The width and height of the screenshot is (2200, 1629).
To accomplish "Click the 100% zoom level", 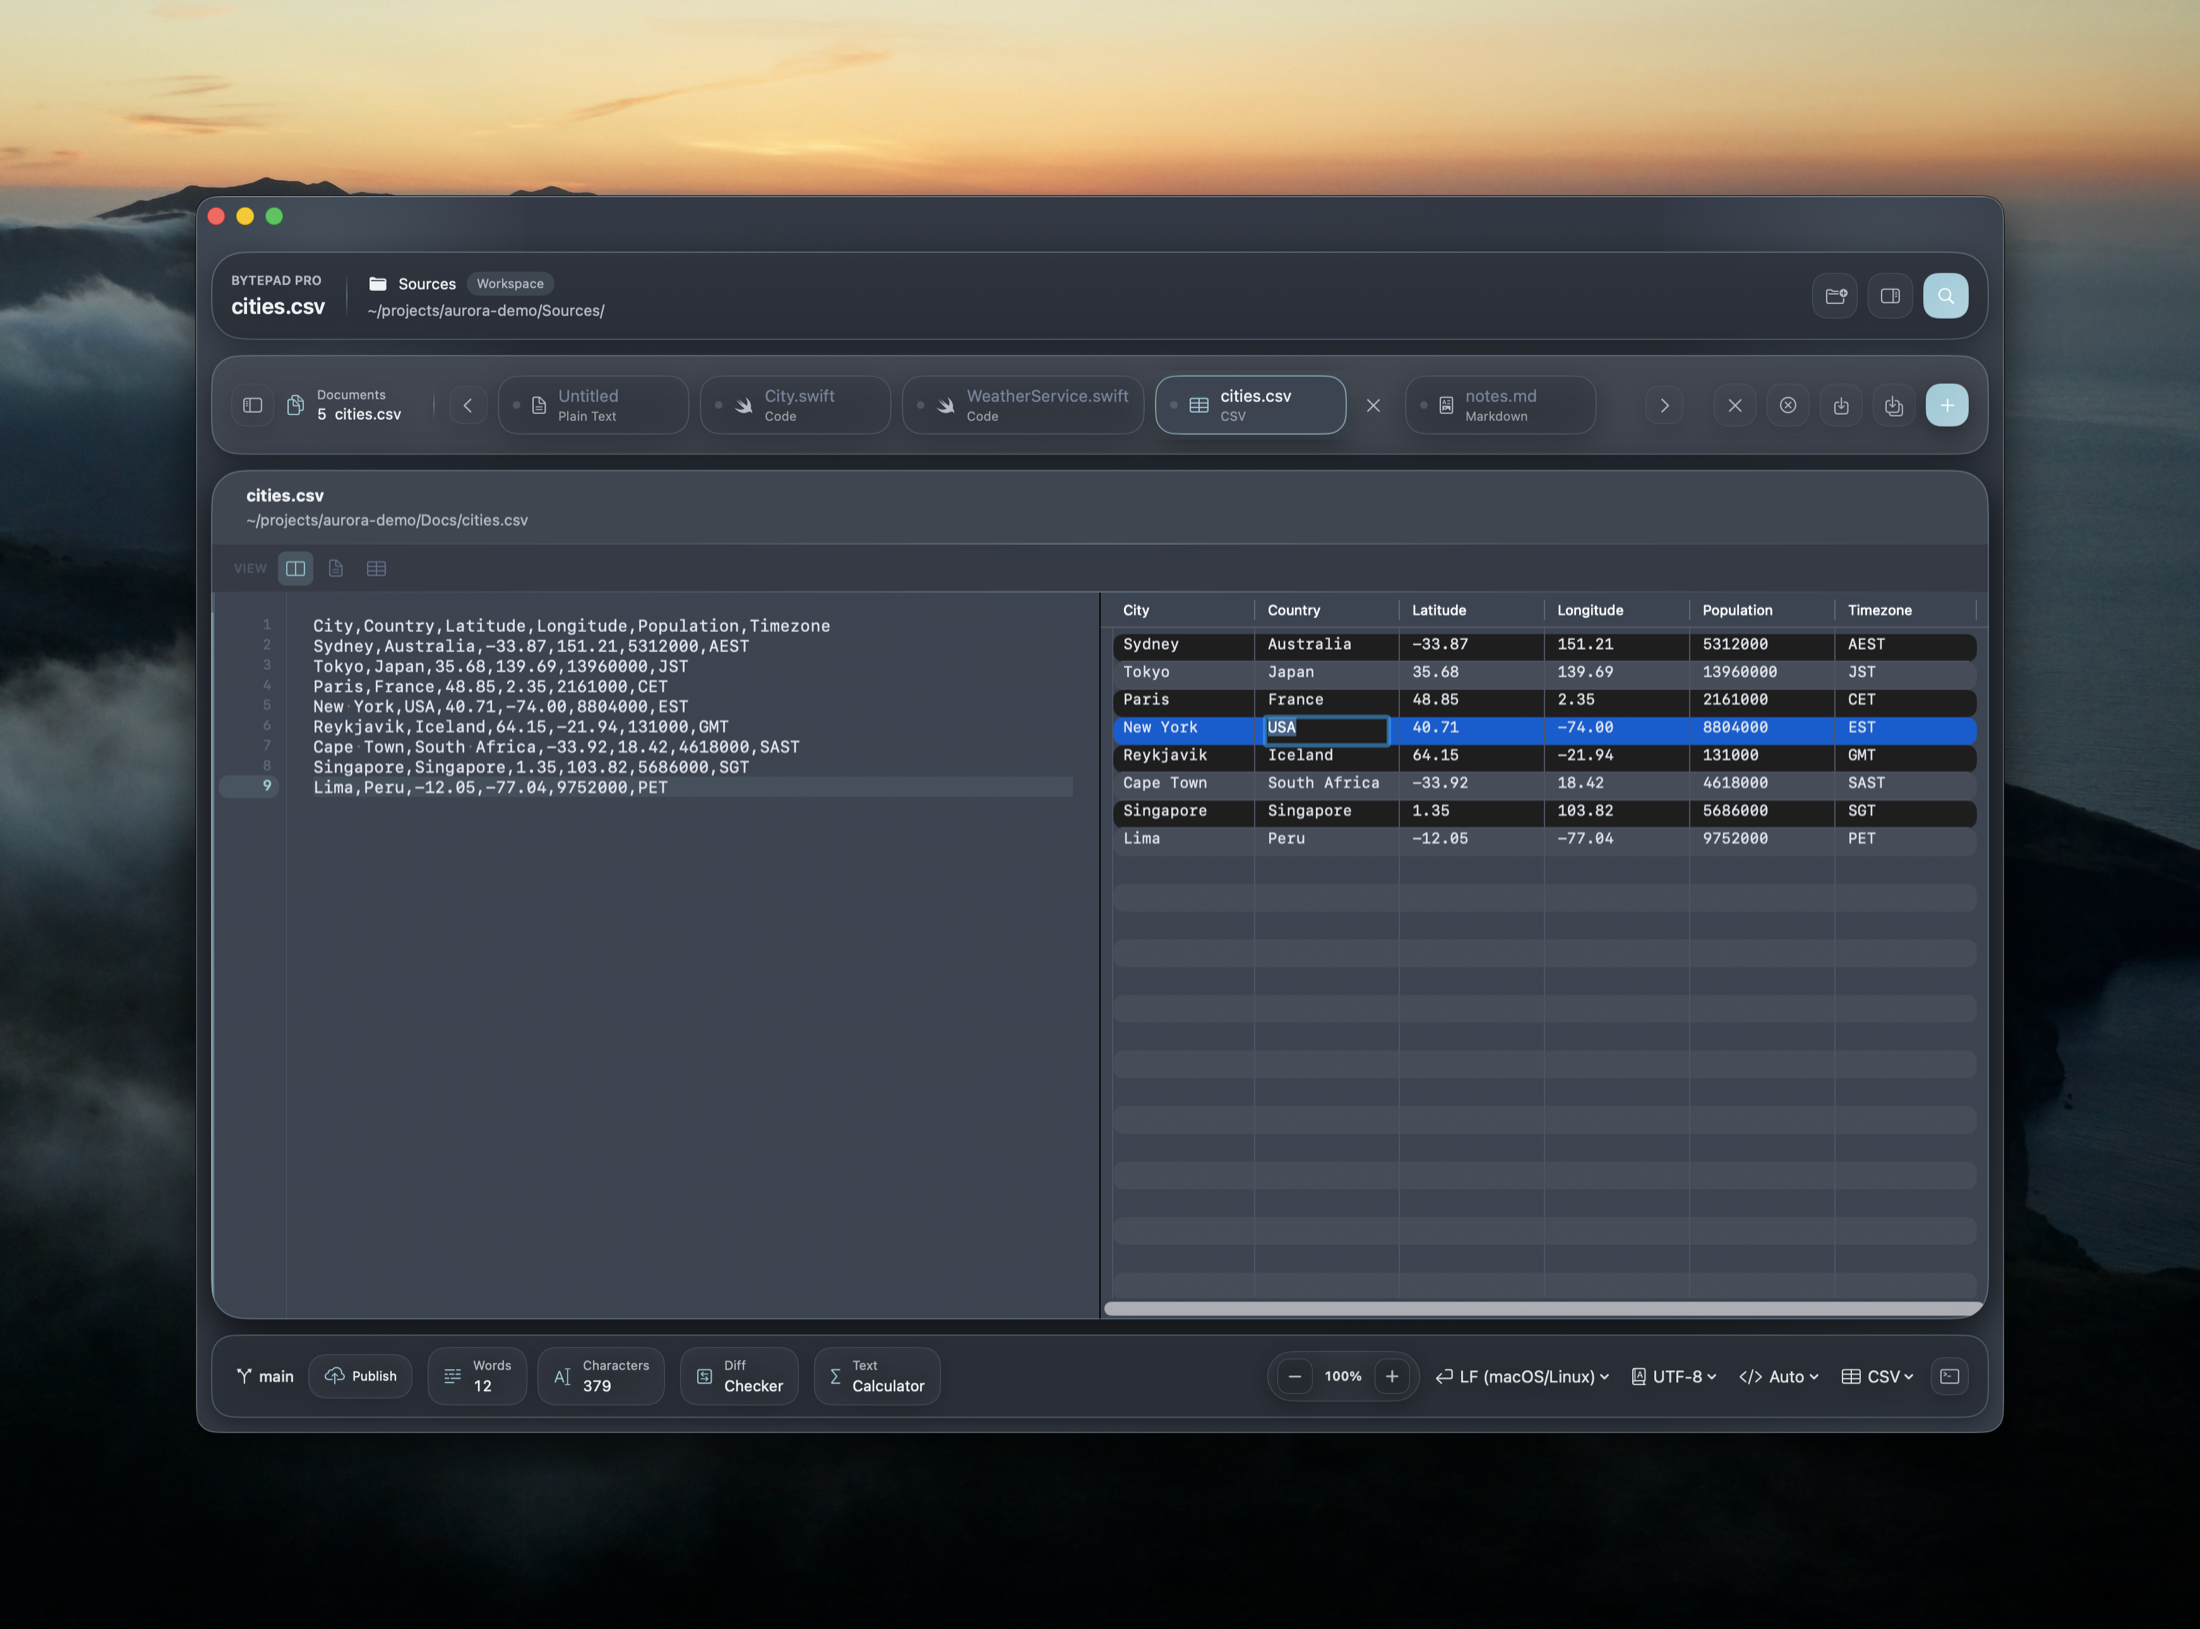I will point(1343,1376).
